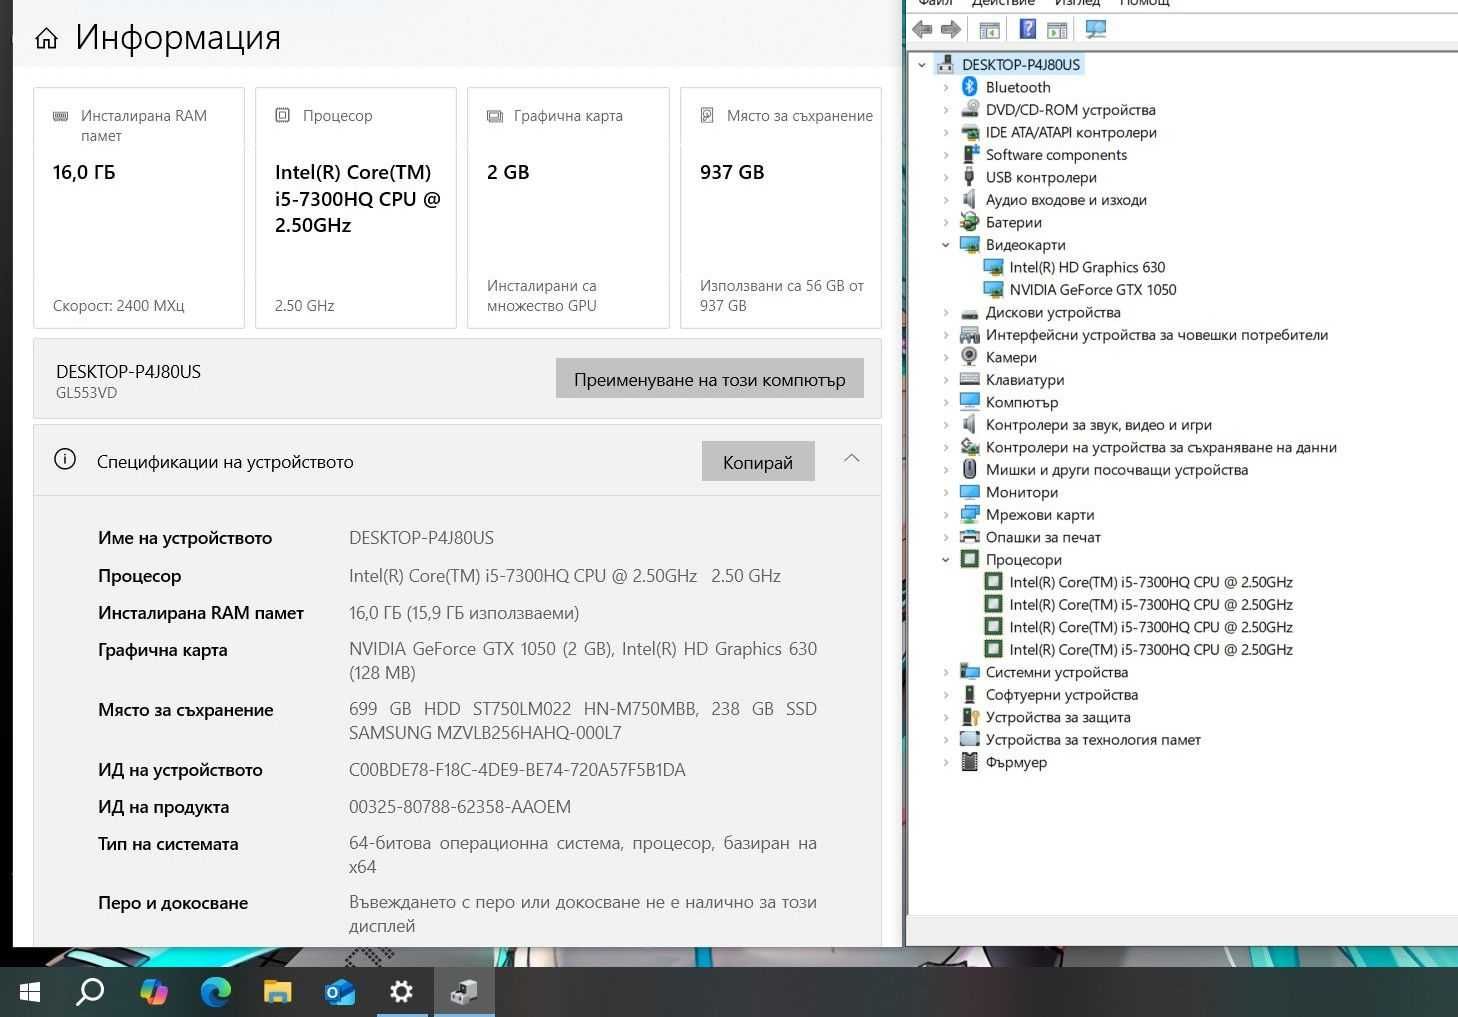Select IDE ATA/ATAPI контролери item
This screenshot has height=1017, width=1458.
(1071, 132)
